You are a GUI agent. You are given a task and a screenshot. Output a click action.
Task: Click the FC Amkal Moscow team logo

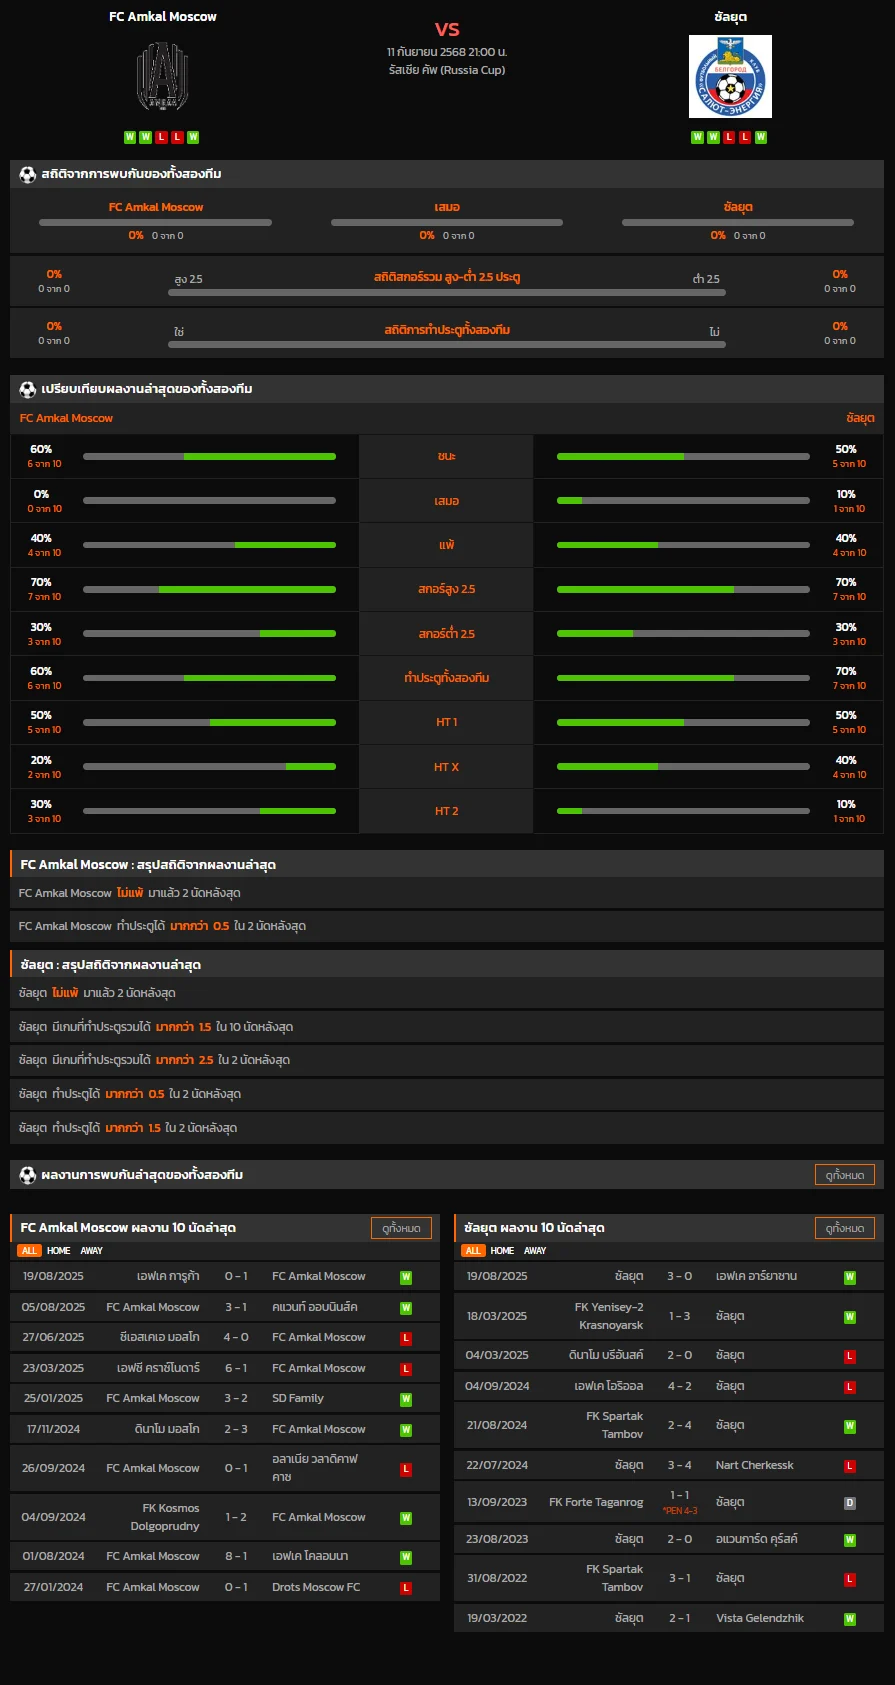pos(162,77)
